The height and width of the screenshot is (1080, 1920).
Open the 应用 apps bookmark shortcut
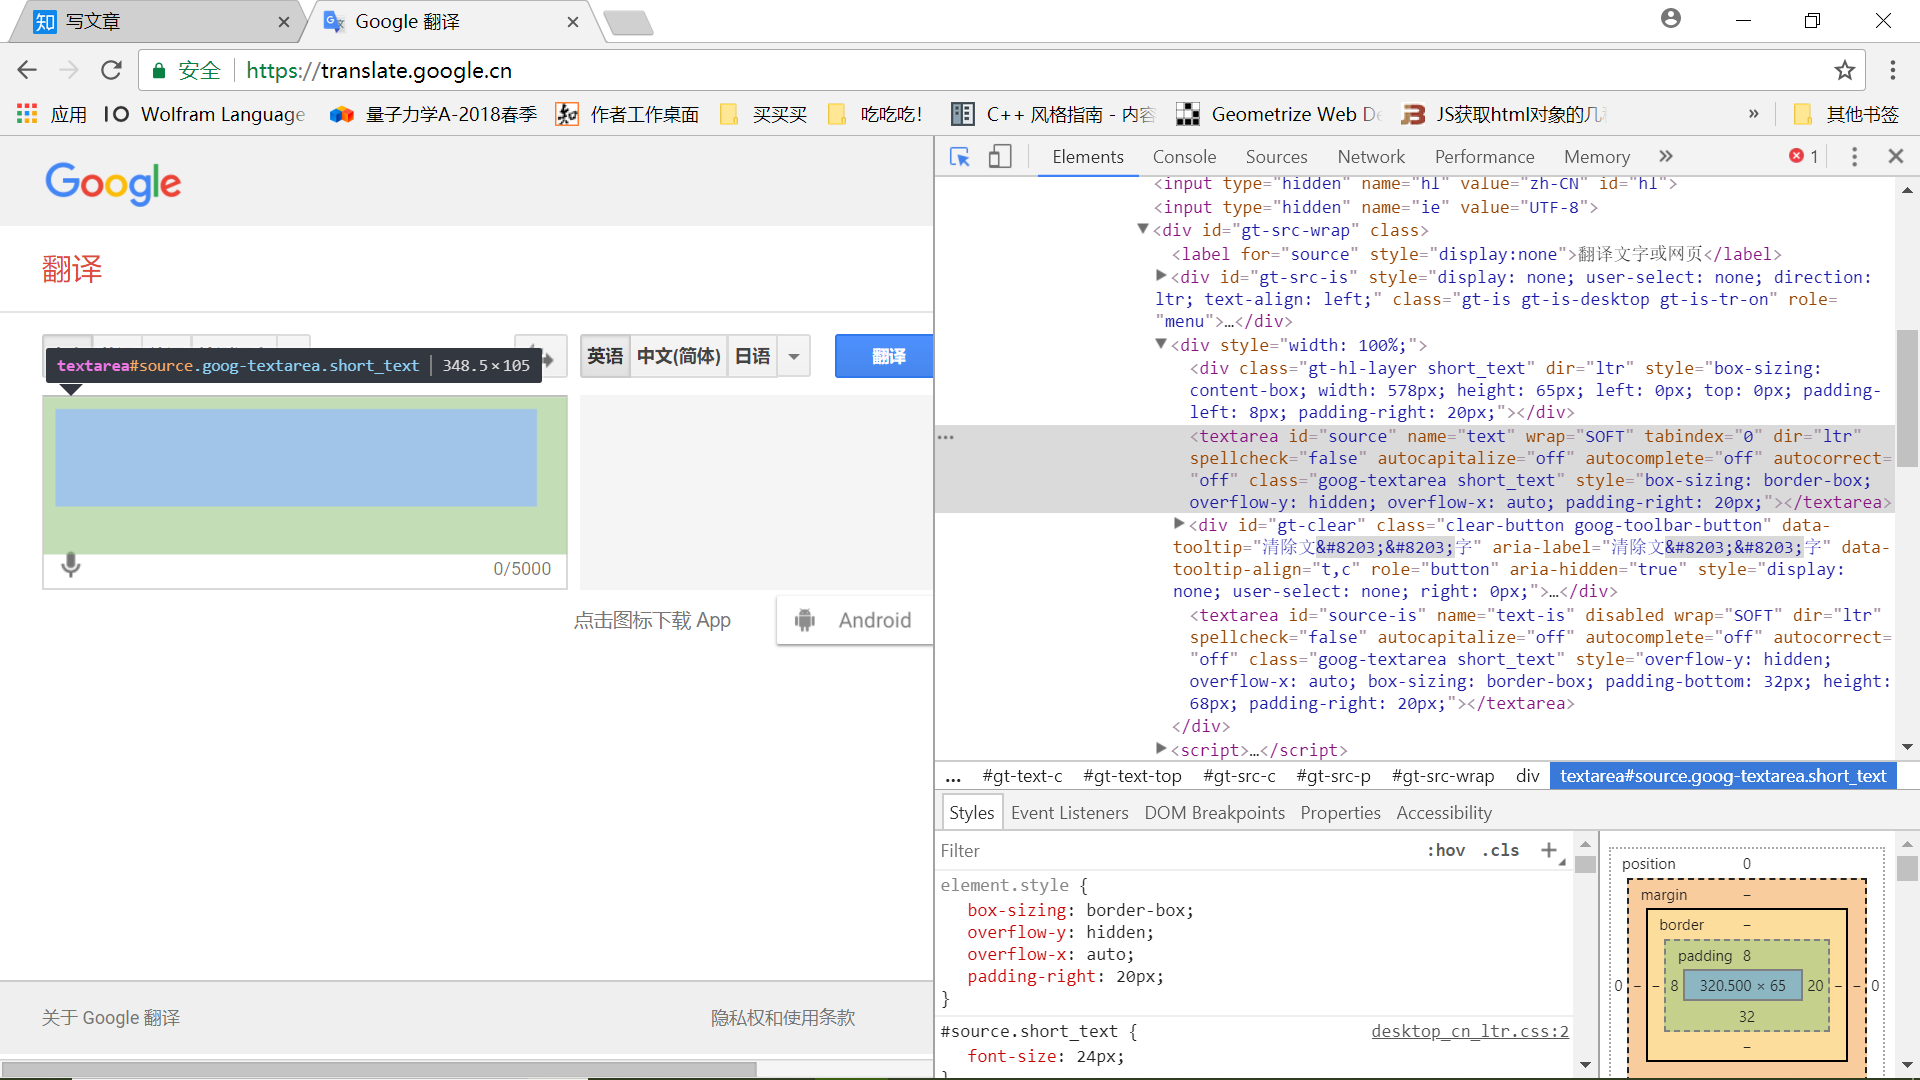pyautogui.click(x=52, y=114)
